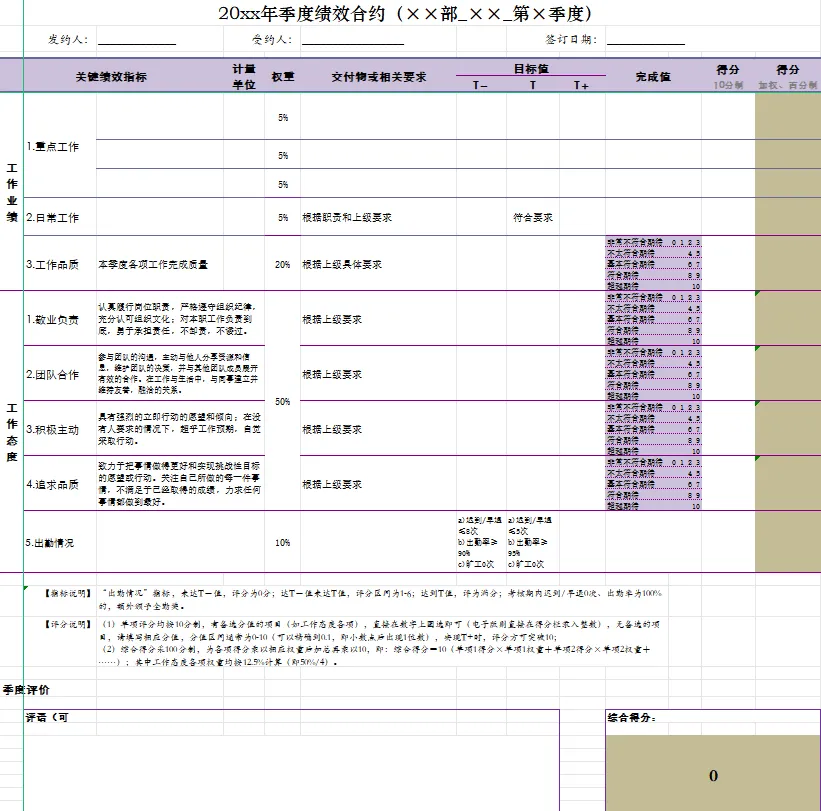Click the note text starting '“出勤情况”指标'

[382, 599]
